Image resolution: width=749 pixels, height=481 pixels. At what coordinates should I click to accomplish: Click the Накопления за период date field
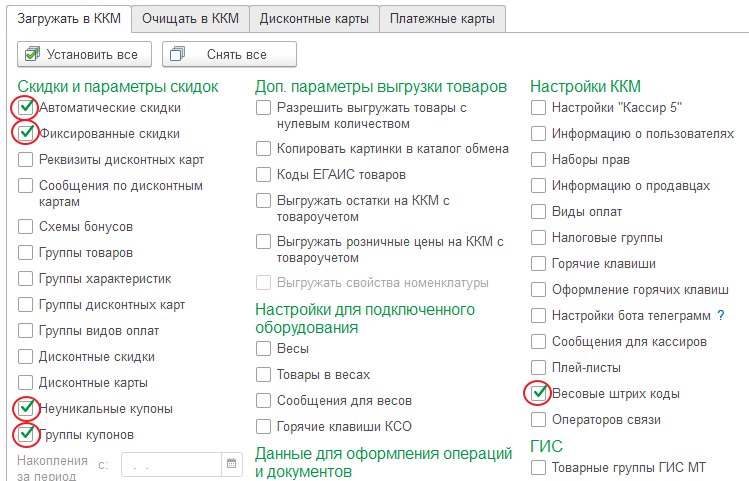(171, 464)
